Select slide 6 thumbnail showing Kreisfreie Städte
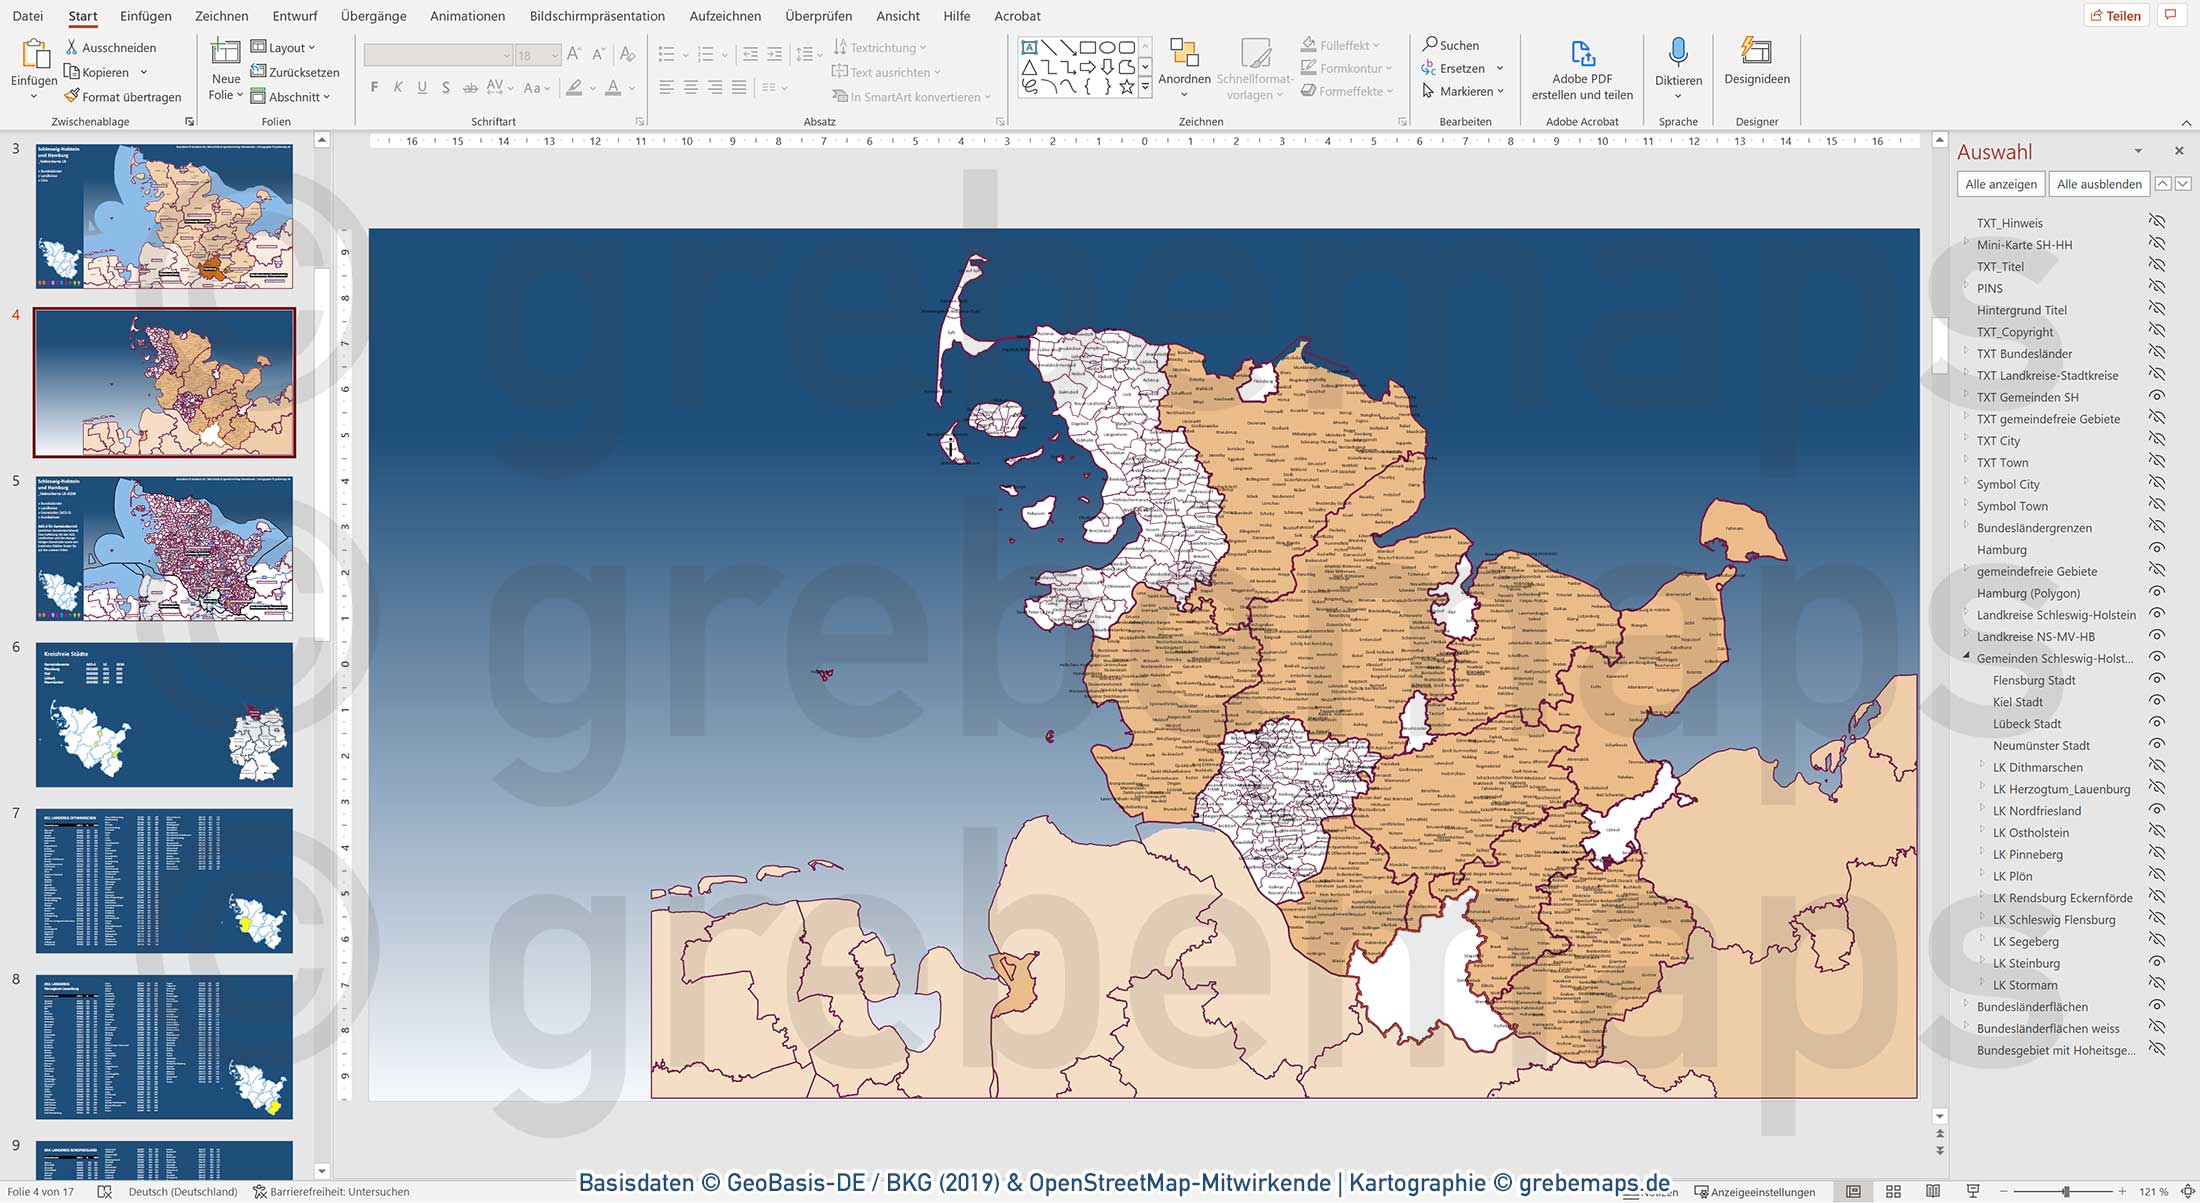Viewport: 2200px width, 1203px height. point(163,714)
